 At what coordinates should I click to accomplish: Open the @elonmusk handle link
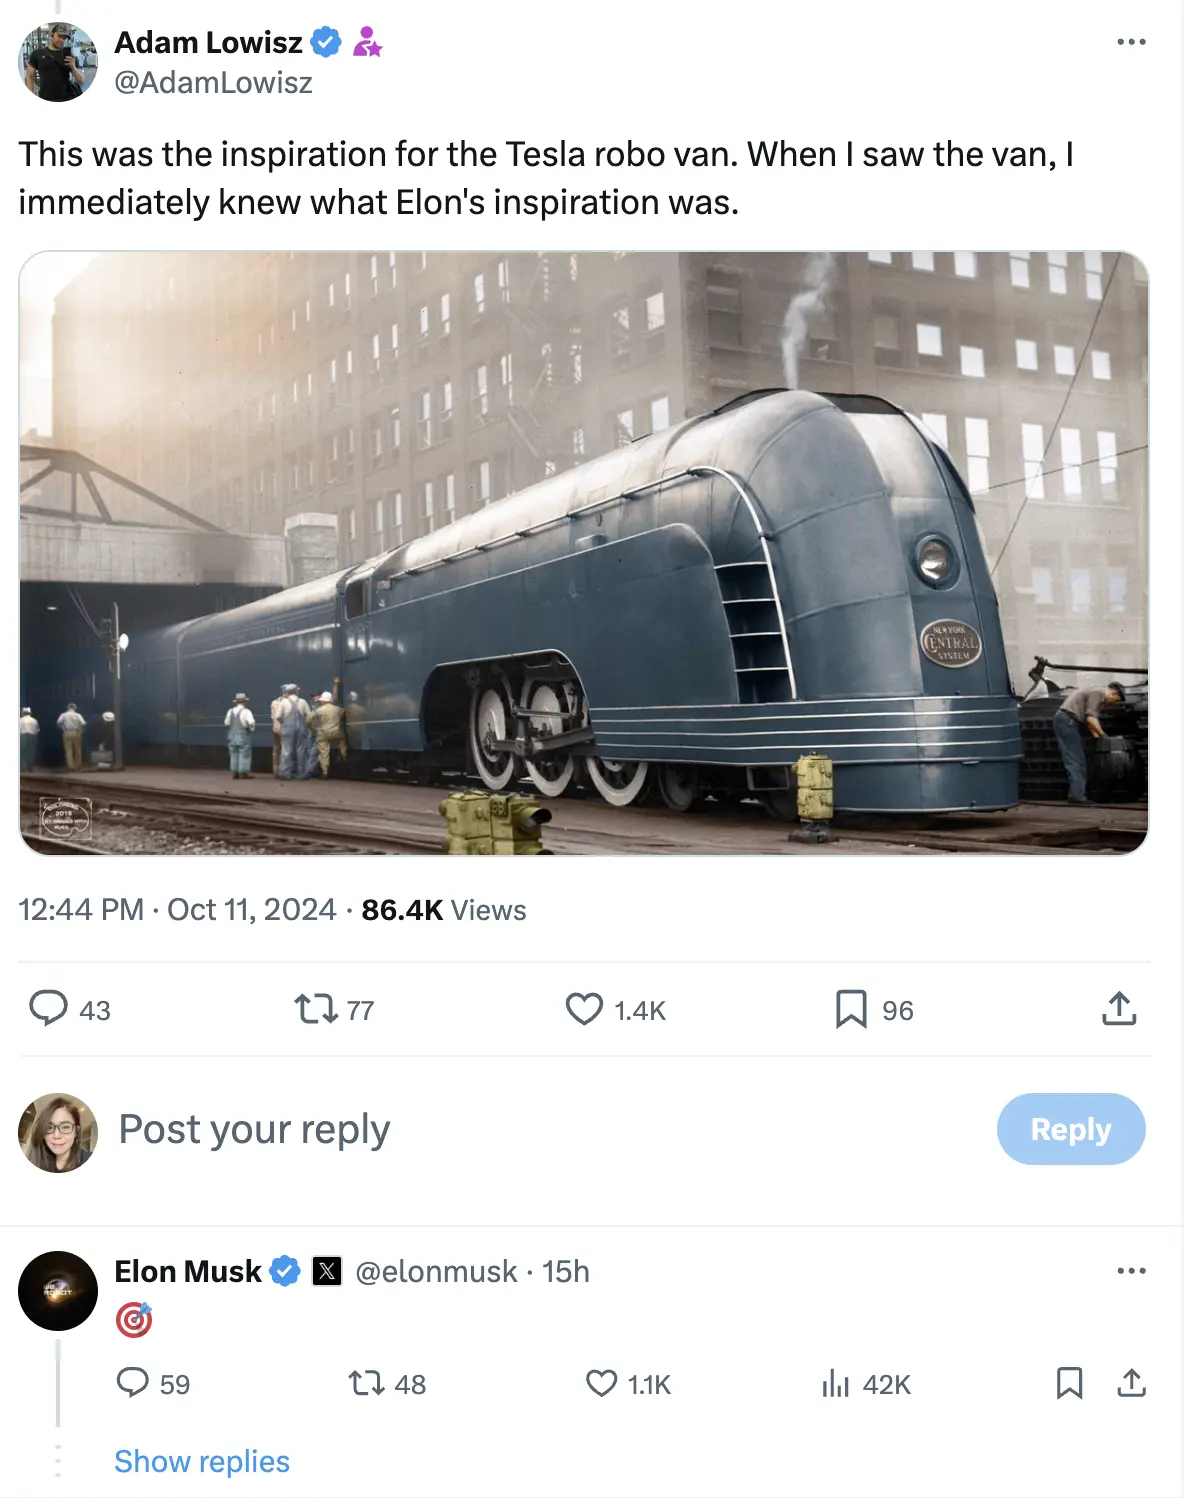[x=436, y=1271]
